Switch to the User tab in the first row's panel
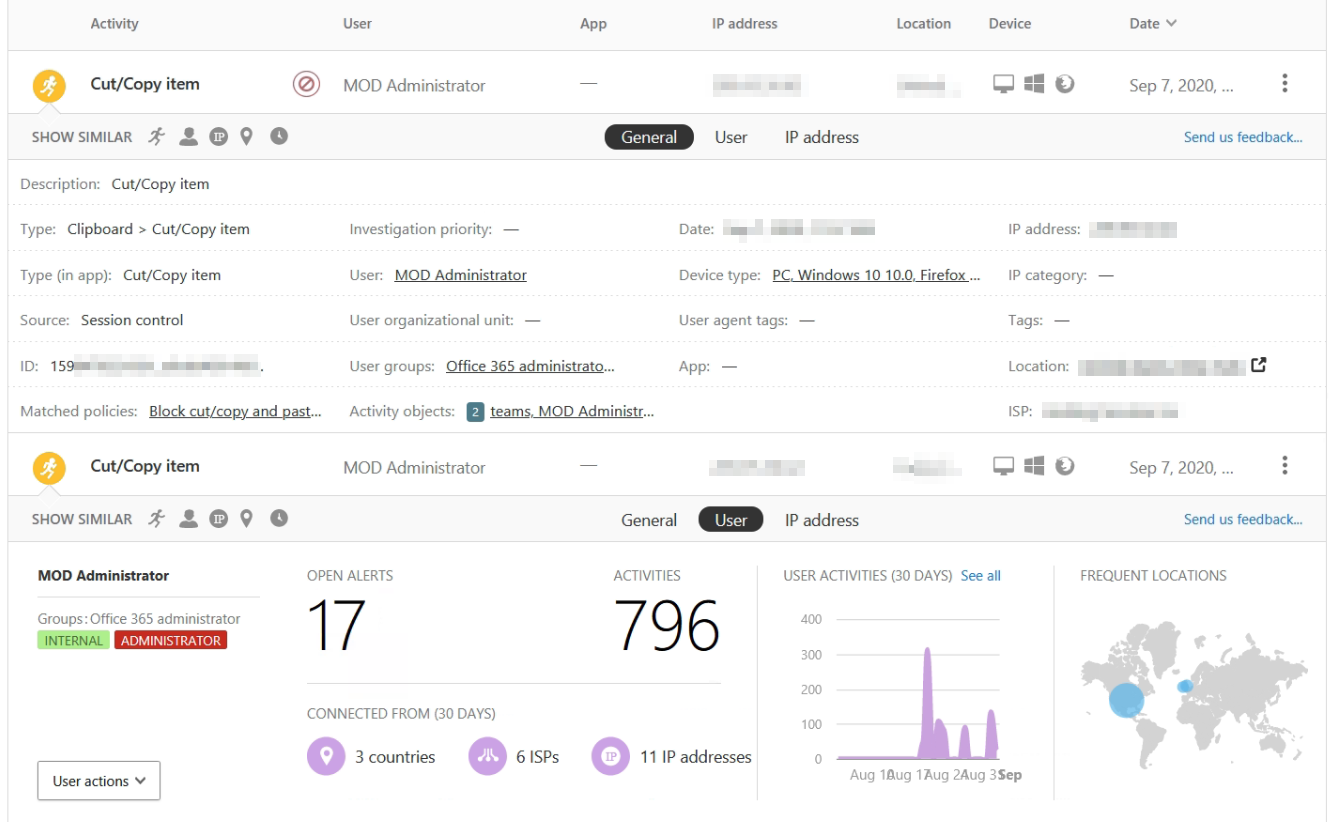Screen dimensions: 1332x822 point(731,137)
